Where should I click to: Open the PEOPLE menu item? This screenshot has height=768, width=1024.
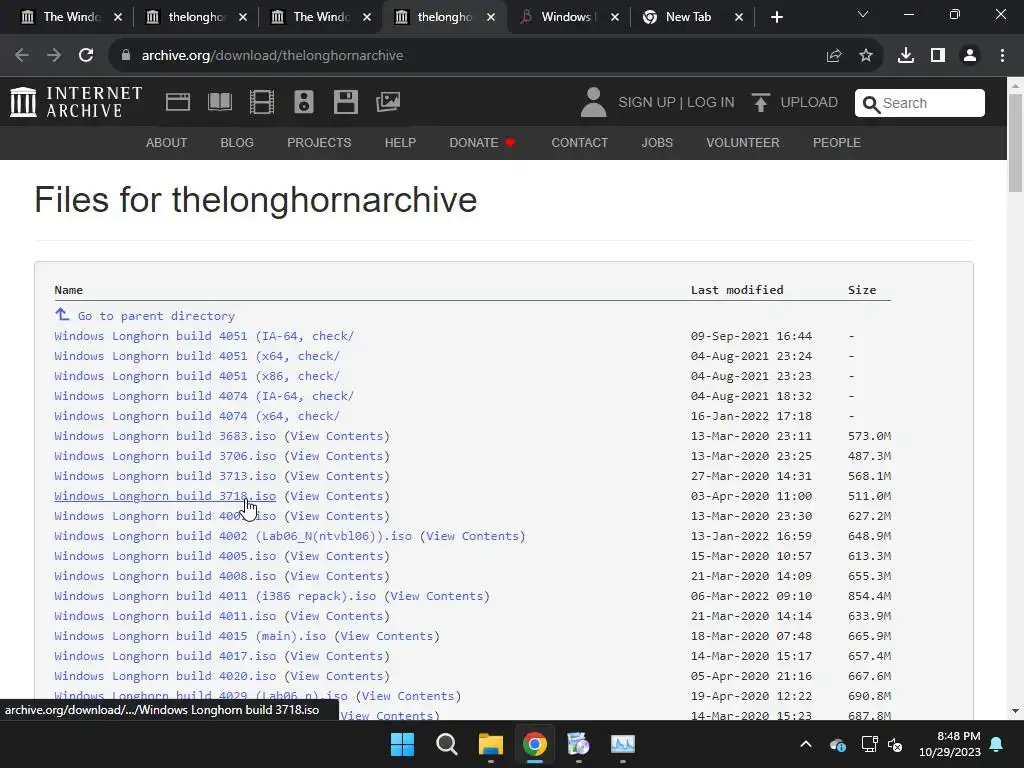tap(837, 142)
